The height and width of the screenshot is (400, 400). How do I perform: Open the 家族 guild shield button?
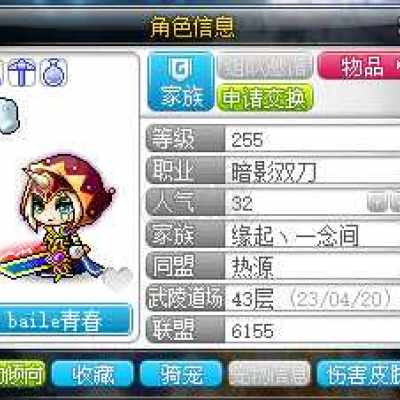click(x=181, y=82)
